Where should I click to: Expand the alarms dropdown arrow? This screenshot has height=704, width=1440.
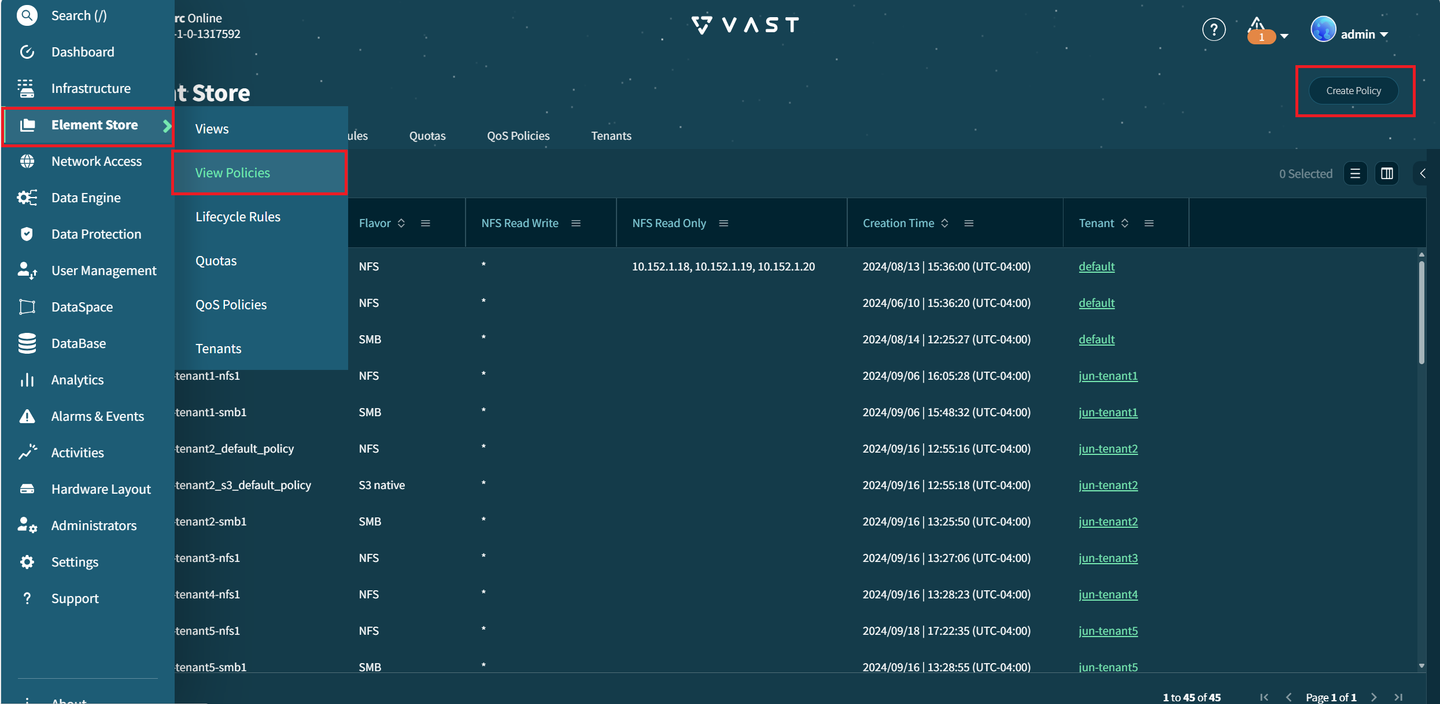click(1284, 36)
